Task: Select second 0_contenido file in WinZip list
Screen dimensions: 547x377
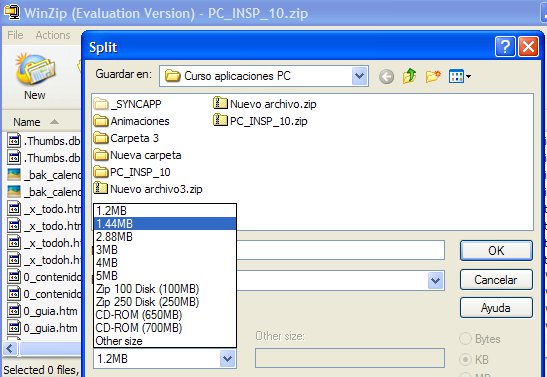Action: (x=44, y=294)
